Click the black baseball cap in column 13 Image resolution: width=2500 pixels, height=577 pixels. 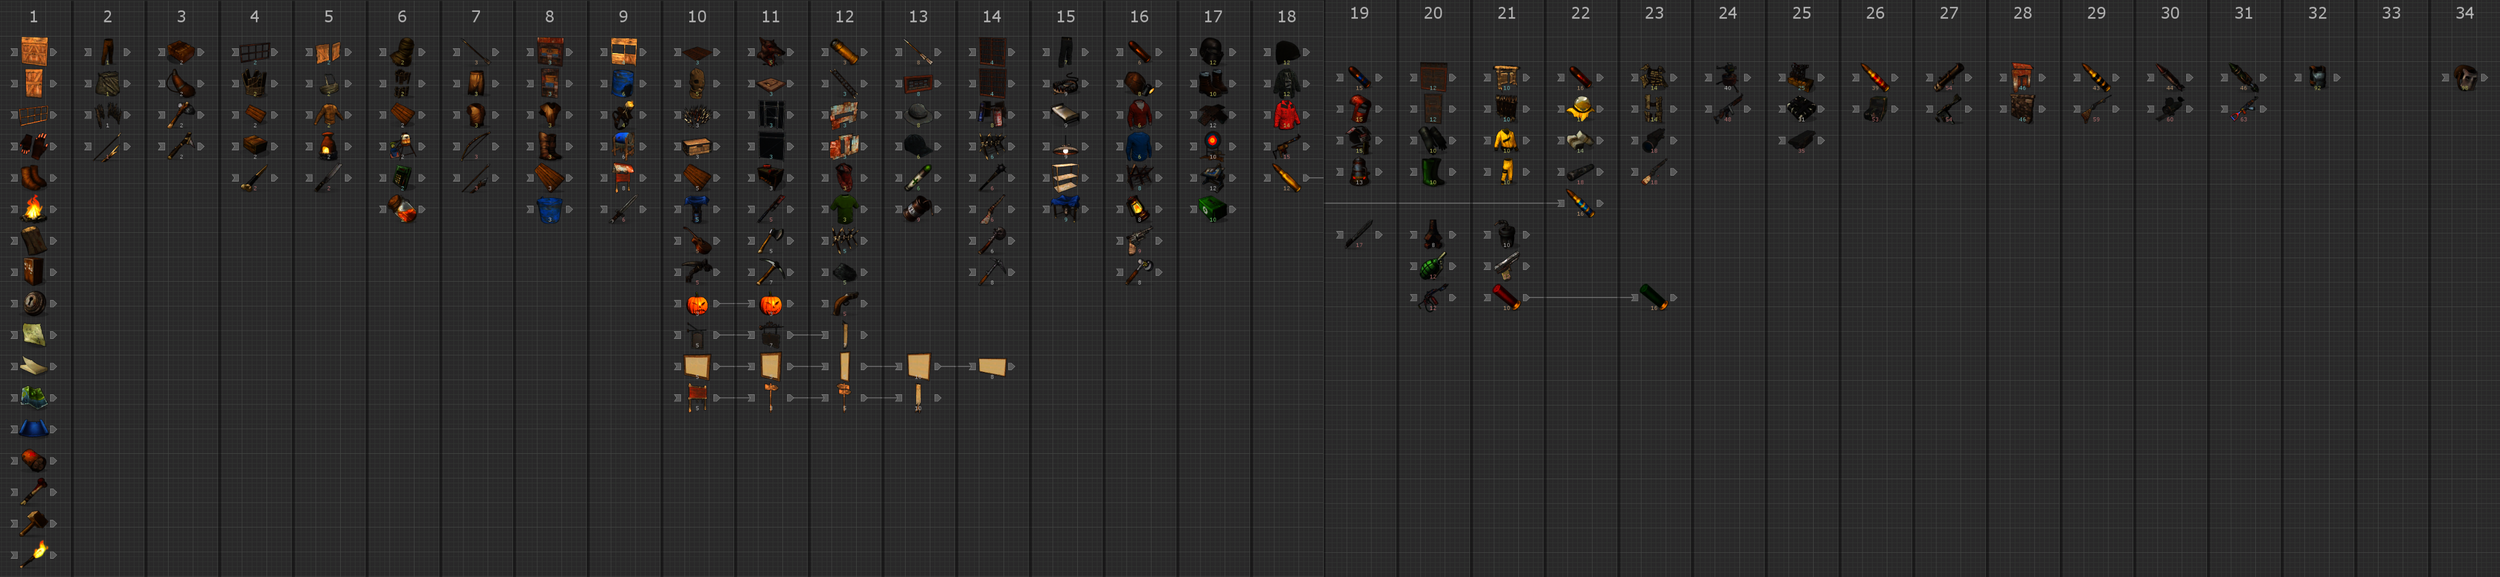coord(918,146)
